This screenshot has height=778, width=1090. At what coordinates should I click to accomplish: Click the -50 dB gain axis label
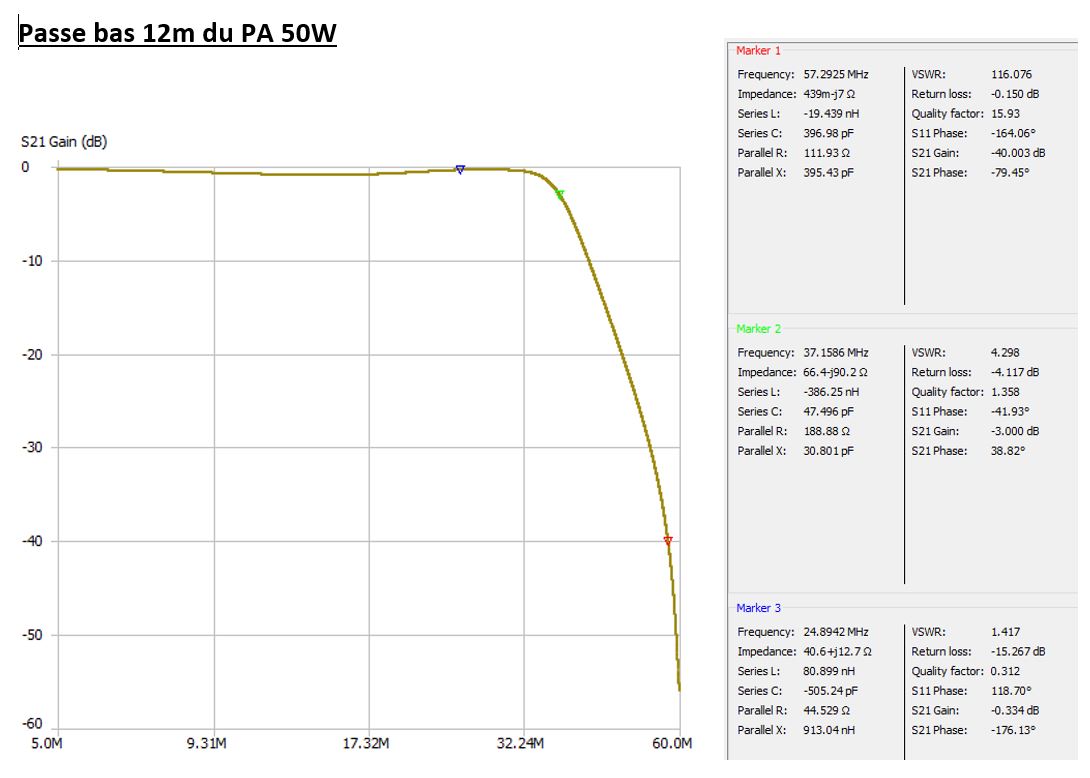click(32, 635)
